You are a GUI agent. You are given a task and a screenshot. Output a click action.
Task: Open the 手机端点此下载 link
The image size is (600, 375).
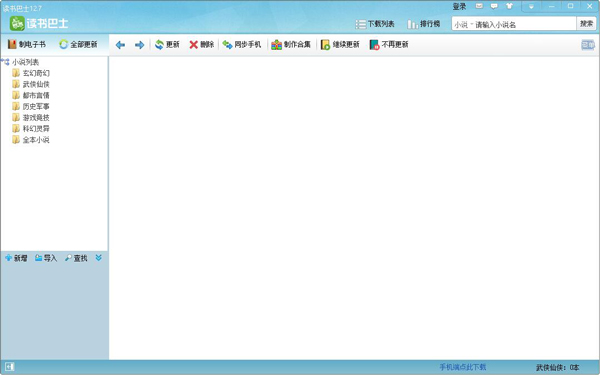(x=463, y=367)
